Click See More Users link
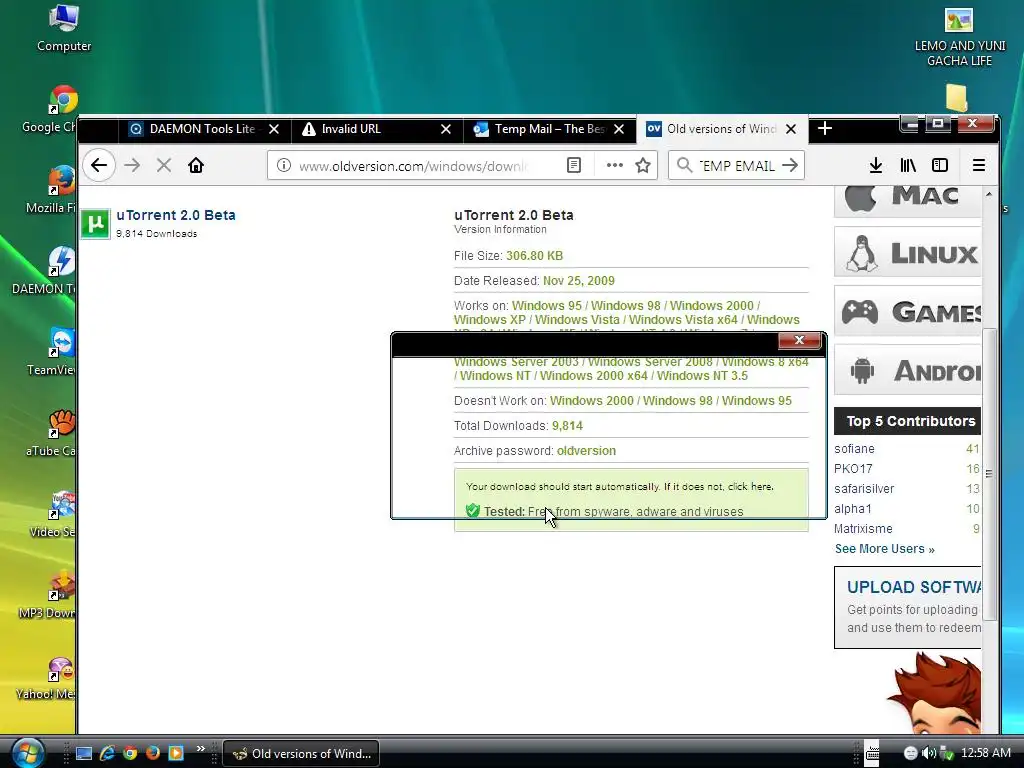Viewport: 1024px width, 768px height. pos(884,549)
